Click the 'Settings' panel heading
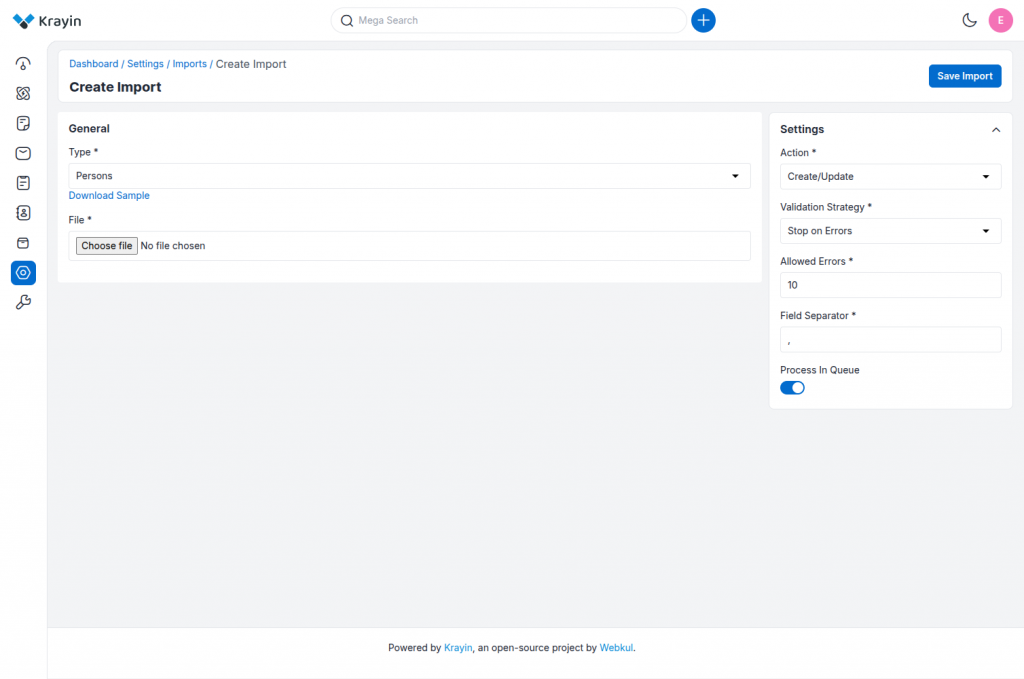Screen dimensions: 1024x679 (802, 129)
